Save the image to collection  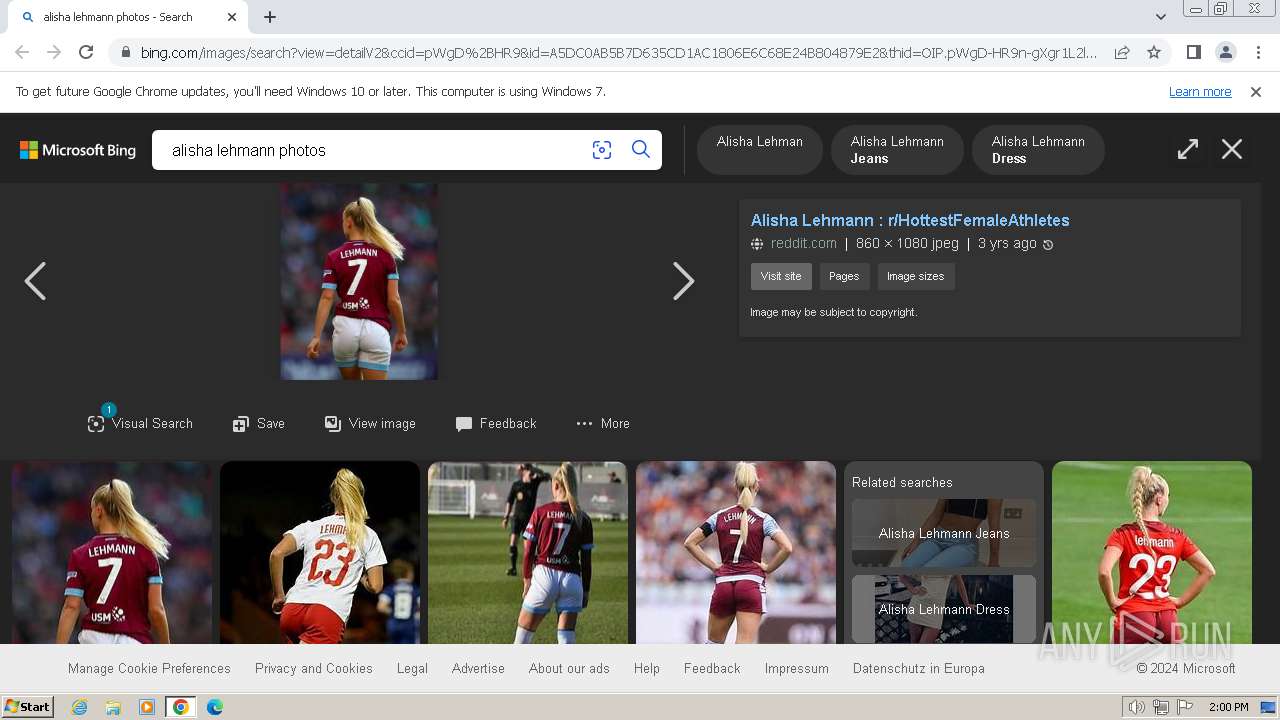(x=259, y=424)
